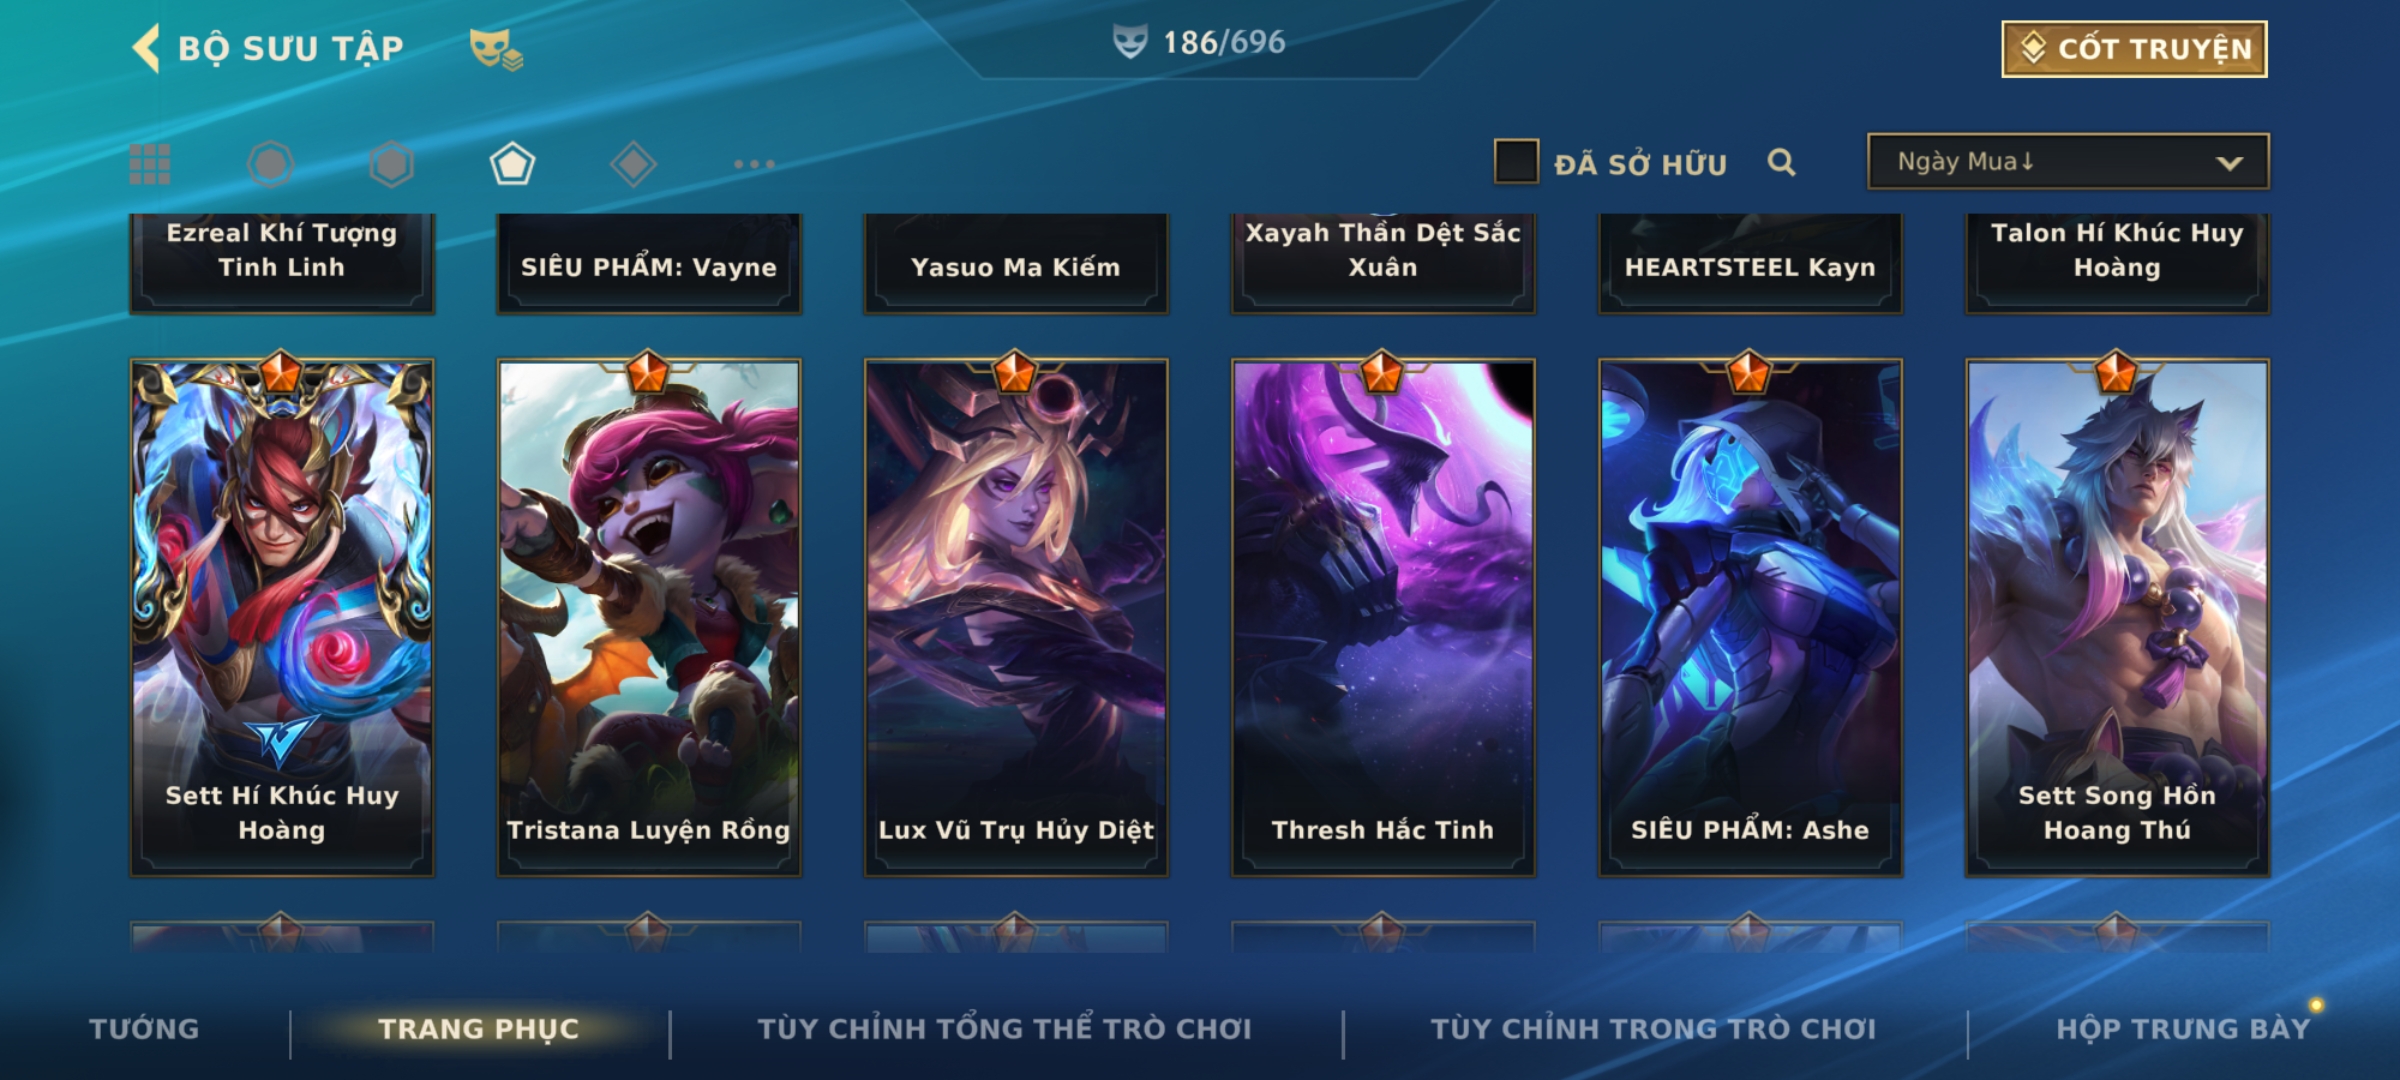Filter by the diamond rarity icon
2400x1080 pixels.
[x=633, y=164]
